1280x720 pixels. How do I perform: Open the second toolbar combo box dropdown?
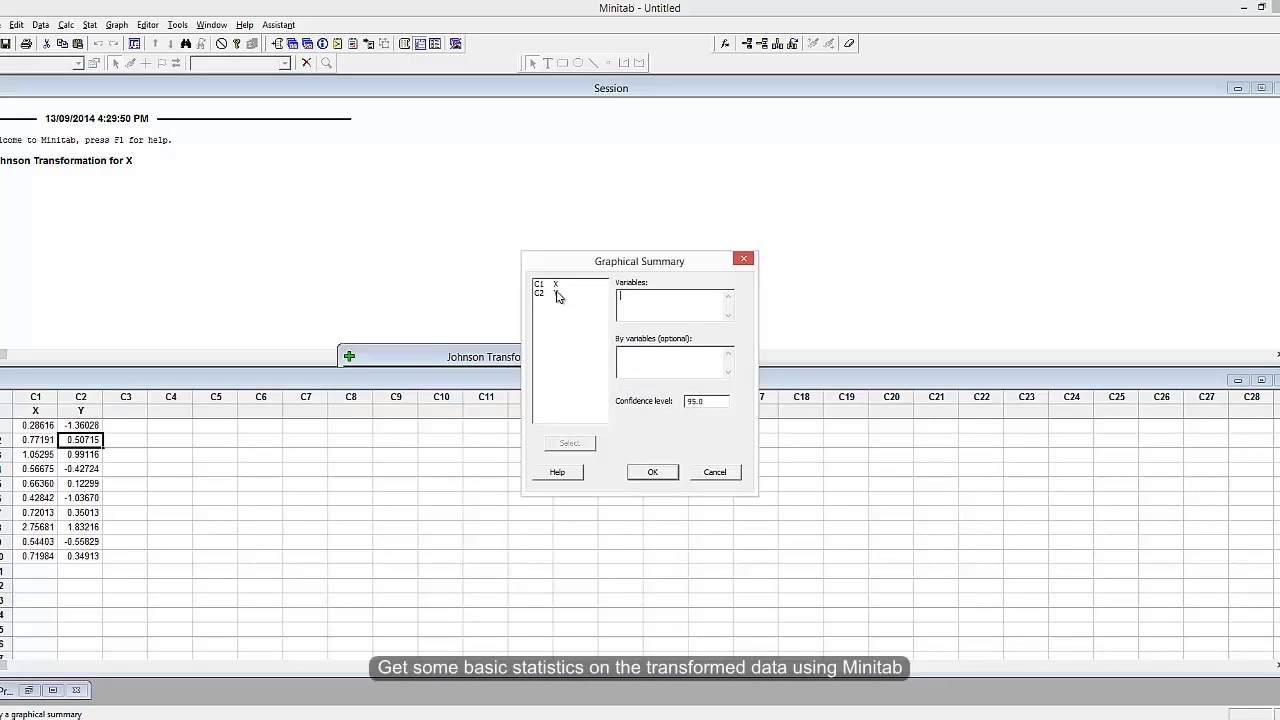tap(285, 64)
